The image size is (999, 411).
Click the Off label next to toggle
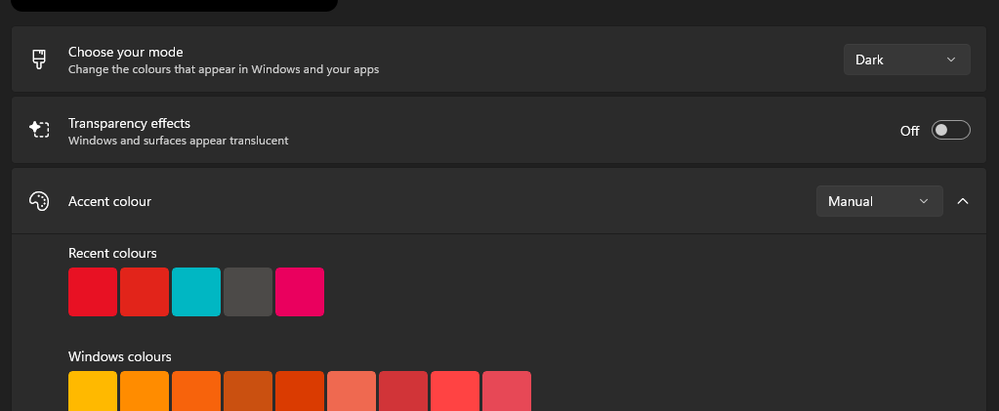click(x=909, y=131)
